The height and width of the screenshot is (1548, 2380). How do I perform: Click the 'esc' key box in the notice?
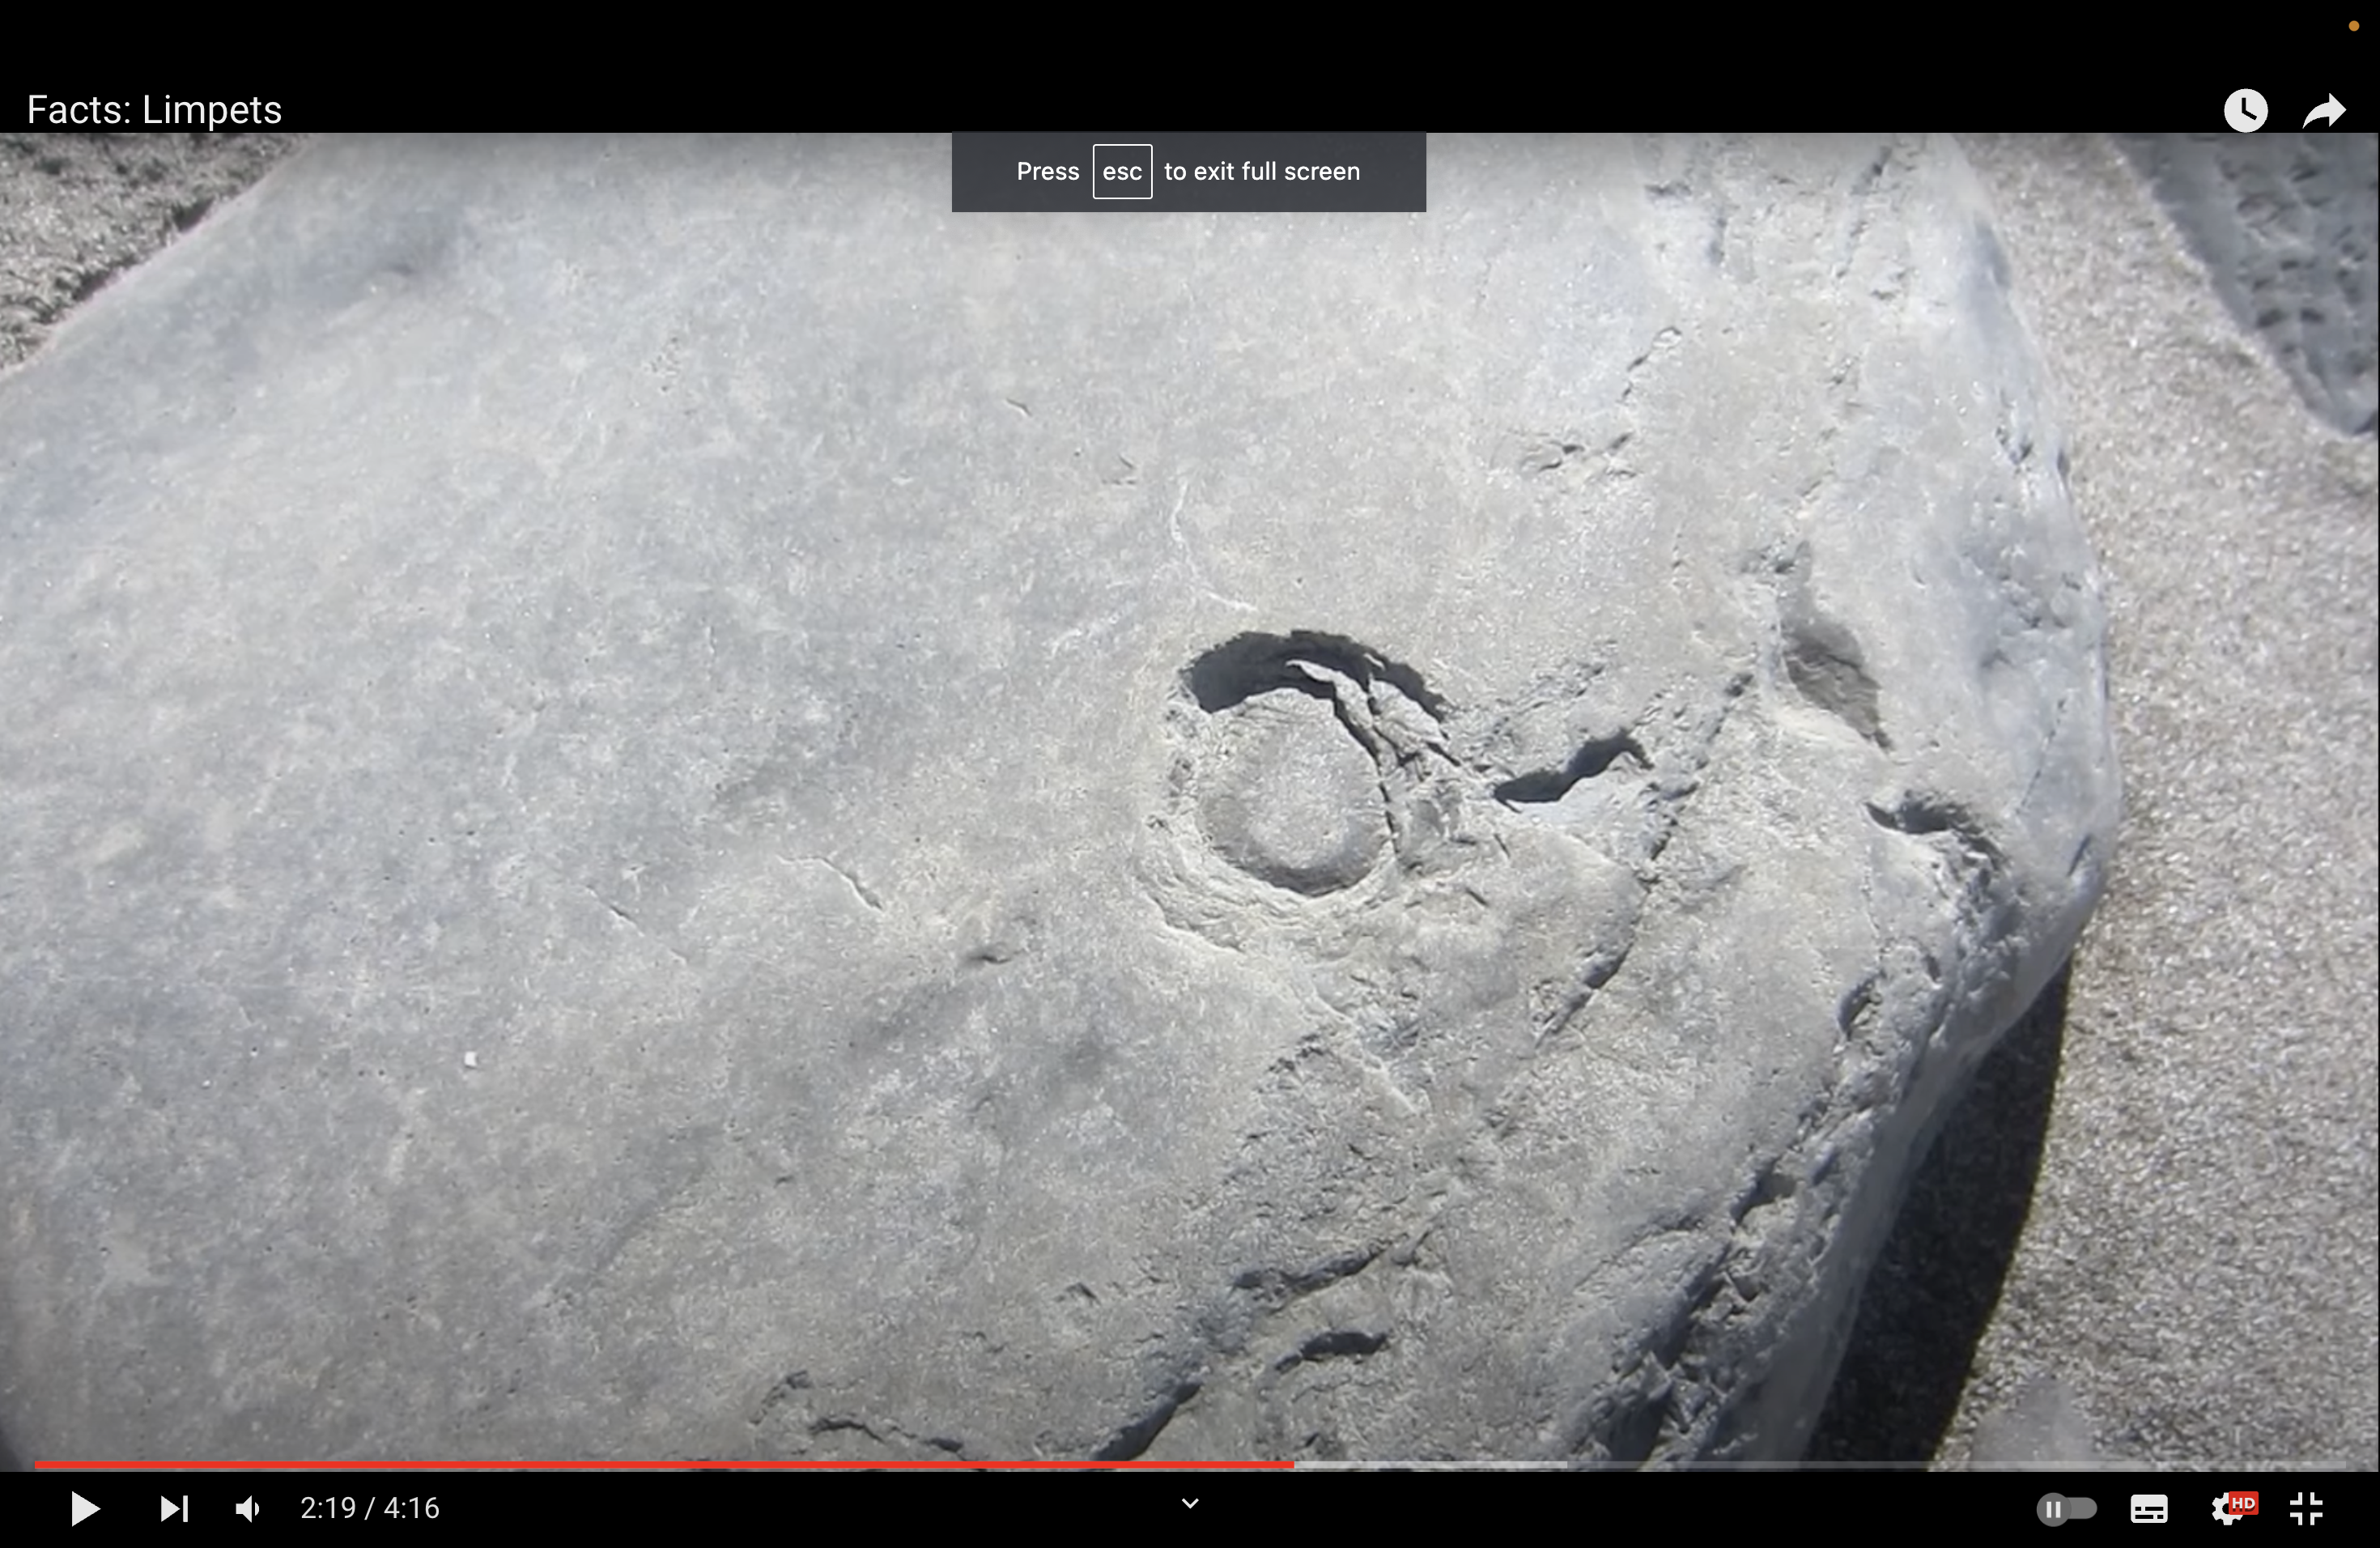1122,172
